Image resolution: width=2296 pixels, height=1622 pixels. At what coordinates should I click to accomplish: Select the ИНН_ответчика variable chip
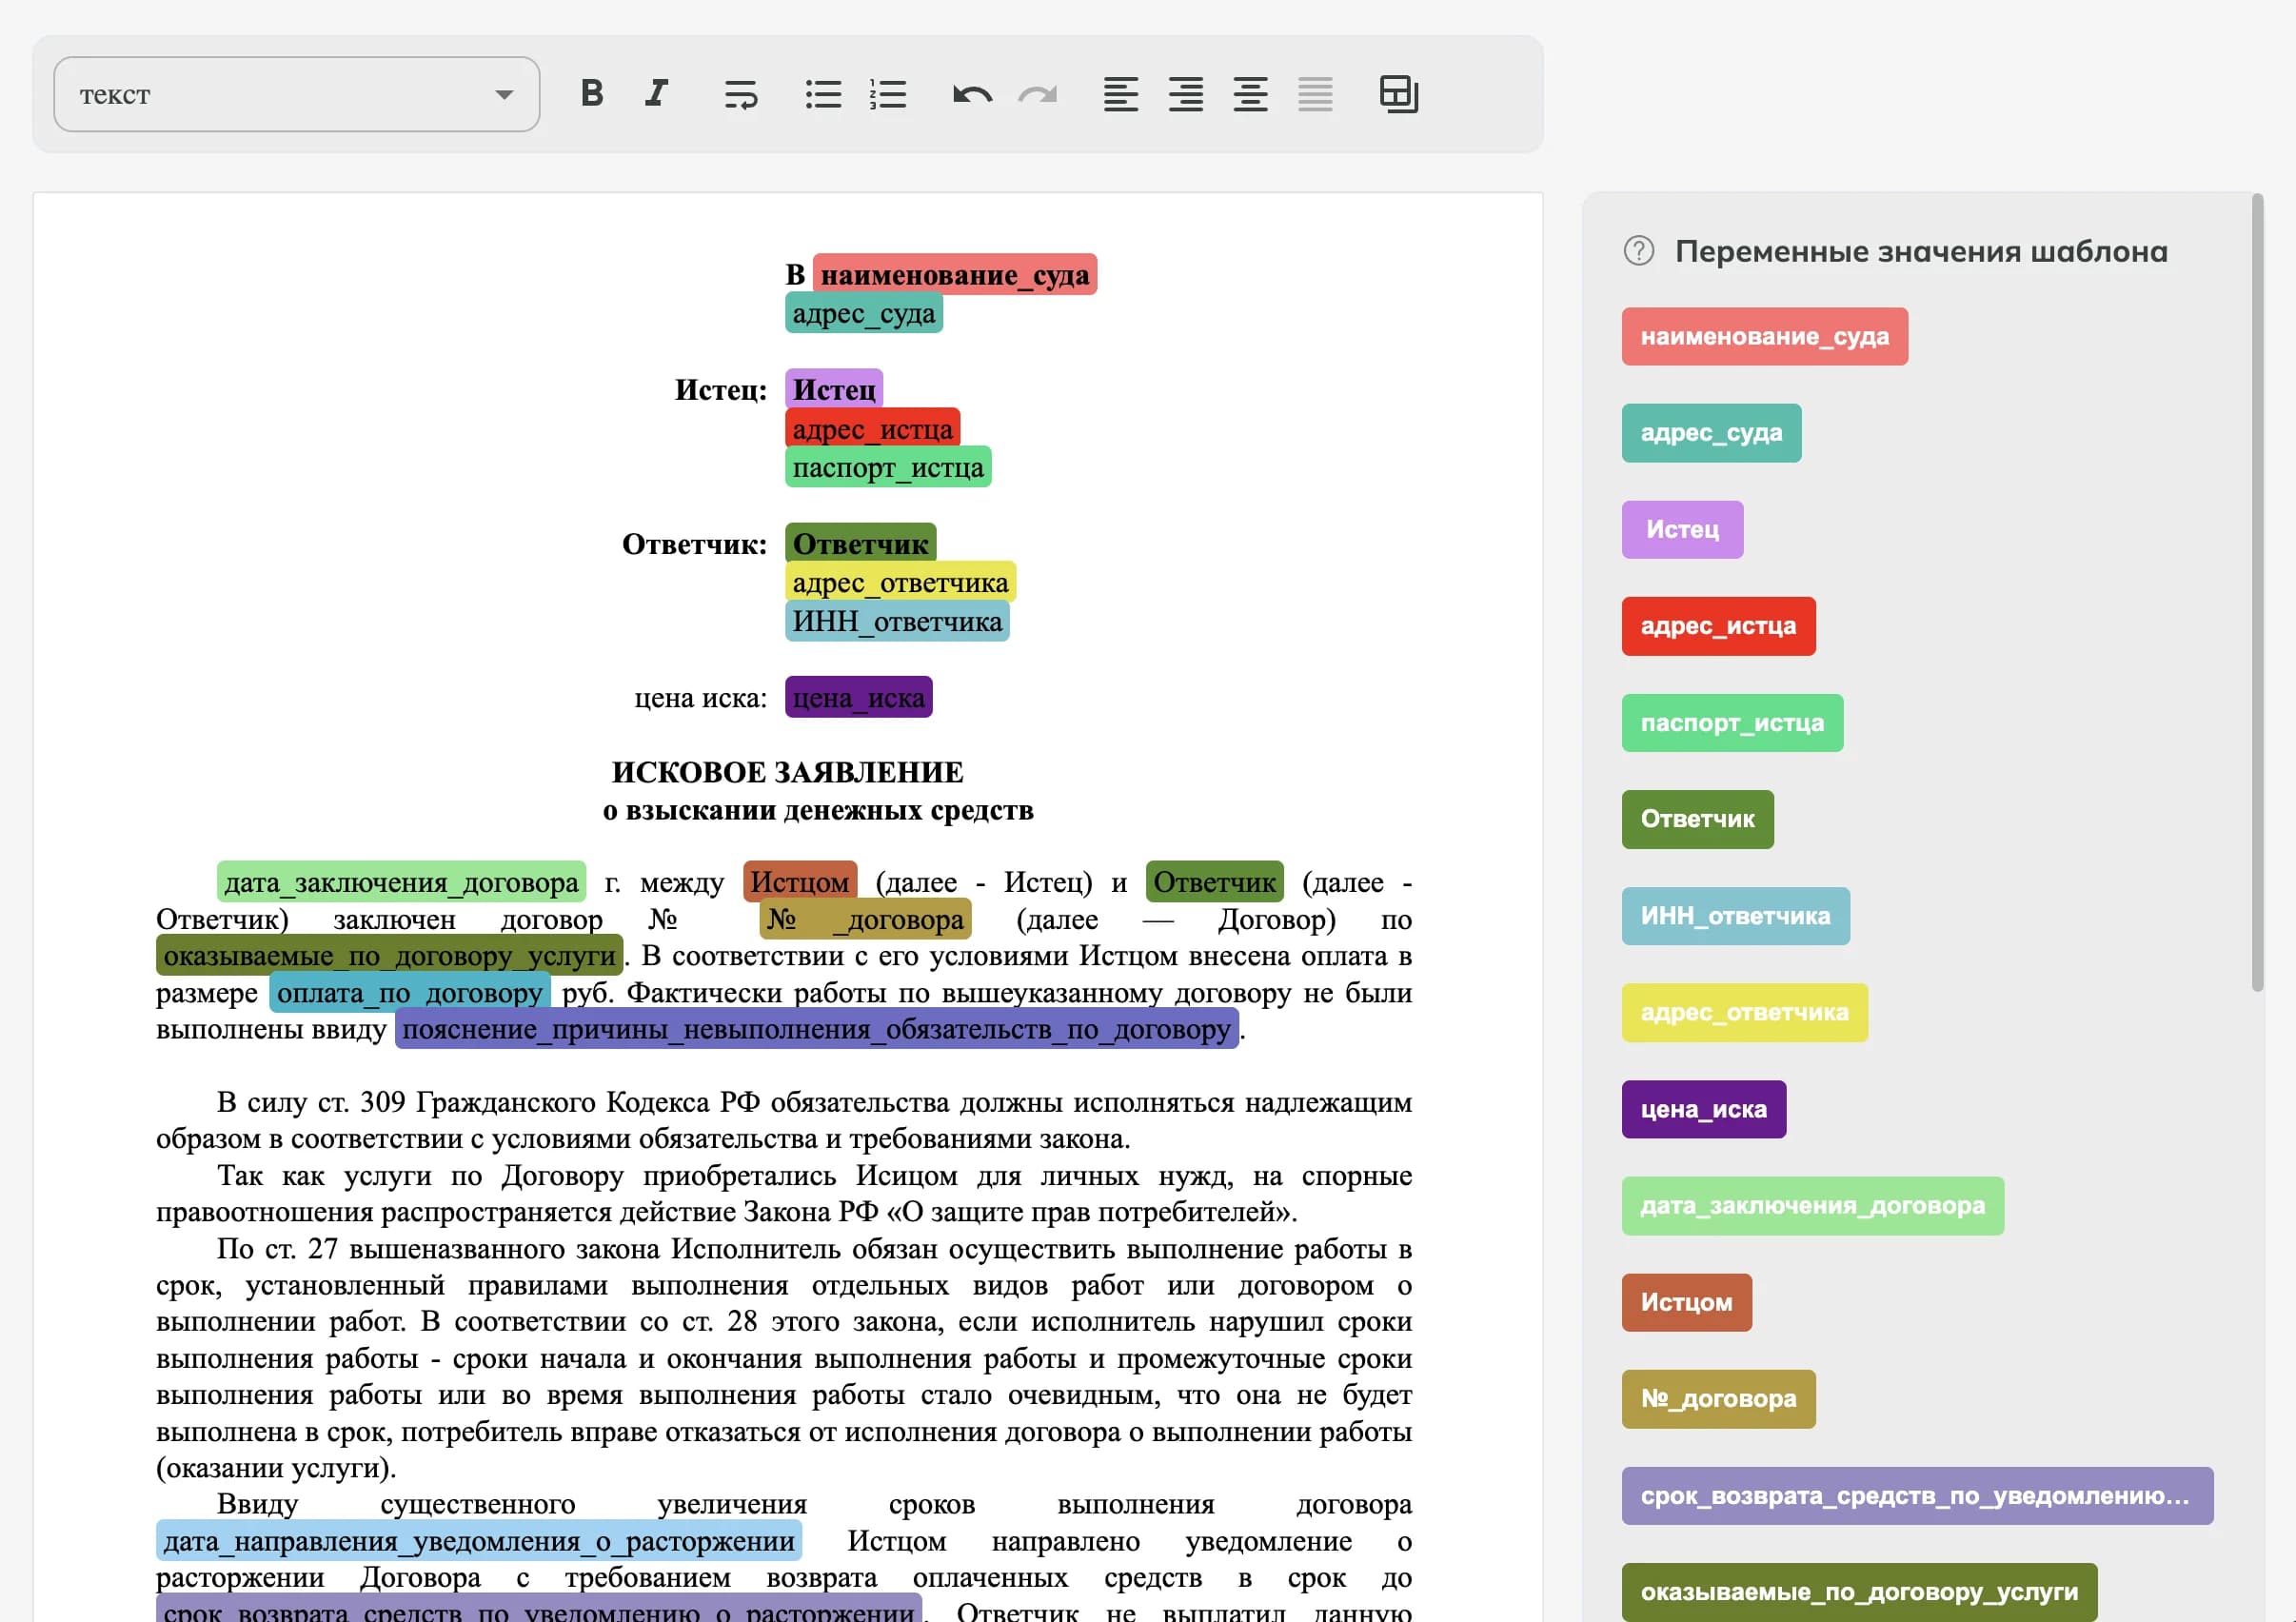1736,916
